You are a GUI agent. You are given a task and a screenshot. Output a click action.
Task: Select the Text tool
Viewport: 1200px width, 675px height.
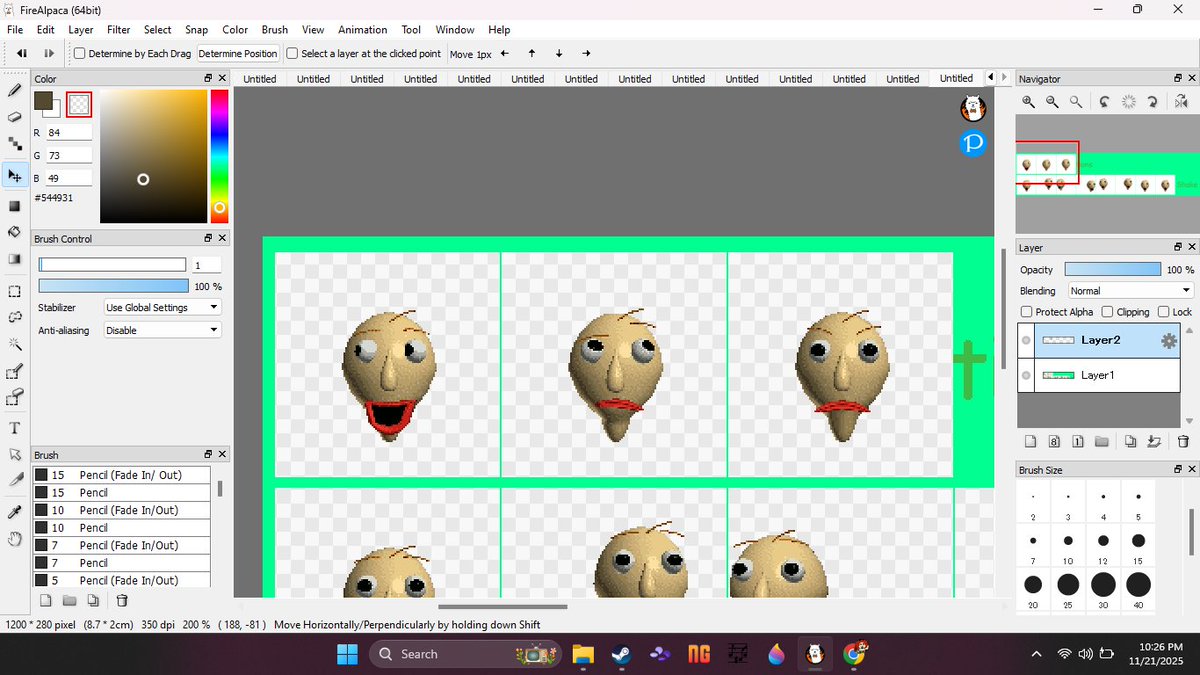pos(15,429)
